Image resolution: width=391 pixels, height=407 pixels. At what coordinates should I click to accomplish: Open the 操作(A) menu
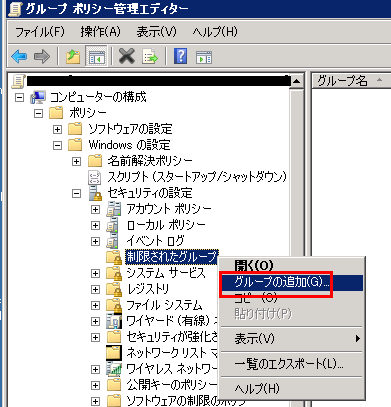[x=100, y=32]
